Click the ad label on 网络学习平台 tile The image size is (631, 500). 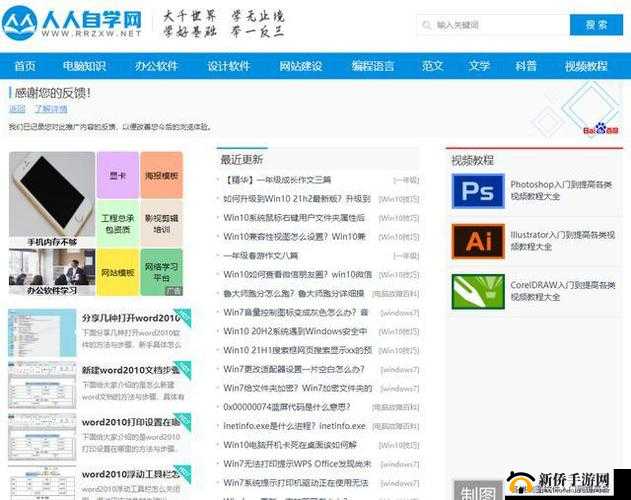(174, 291)
